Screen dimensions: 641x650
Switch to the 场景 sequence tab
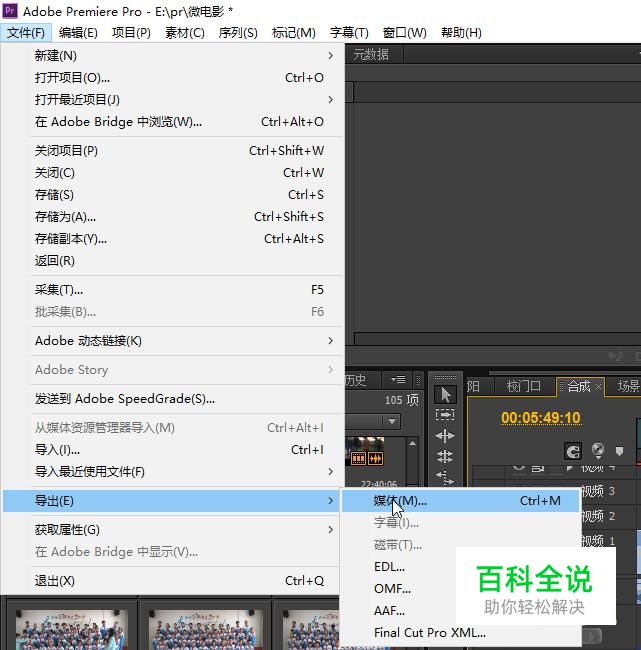[x=627, y=386]
